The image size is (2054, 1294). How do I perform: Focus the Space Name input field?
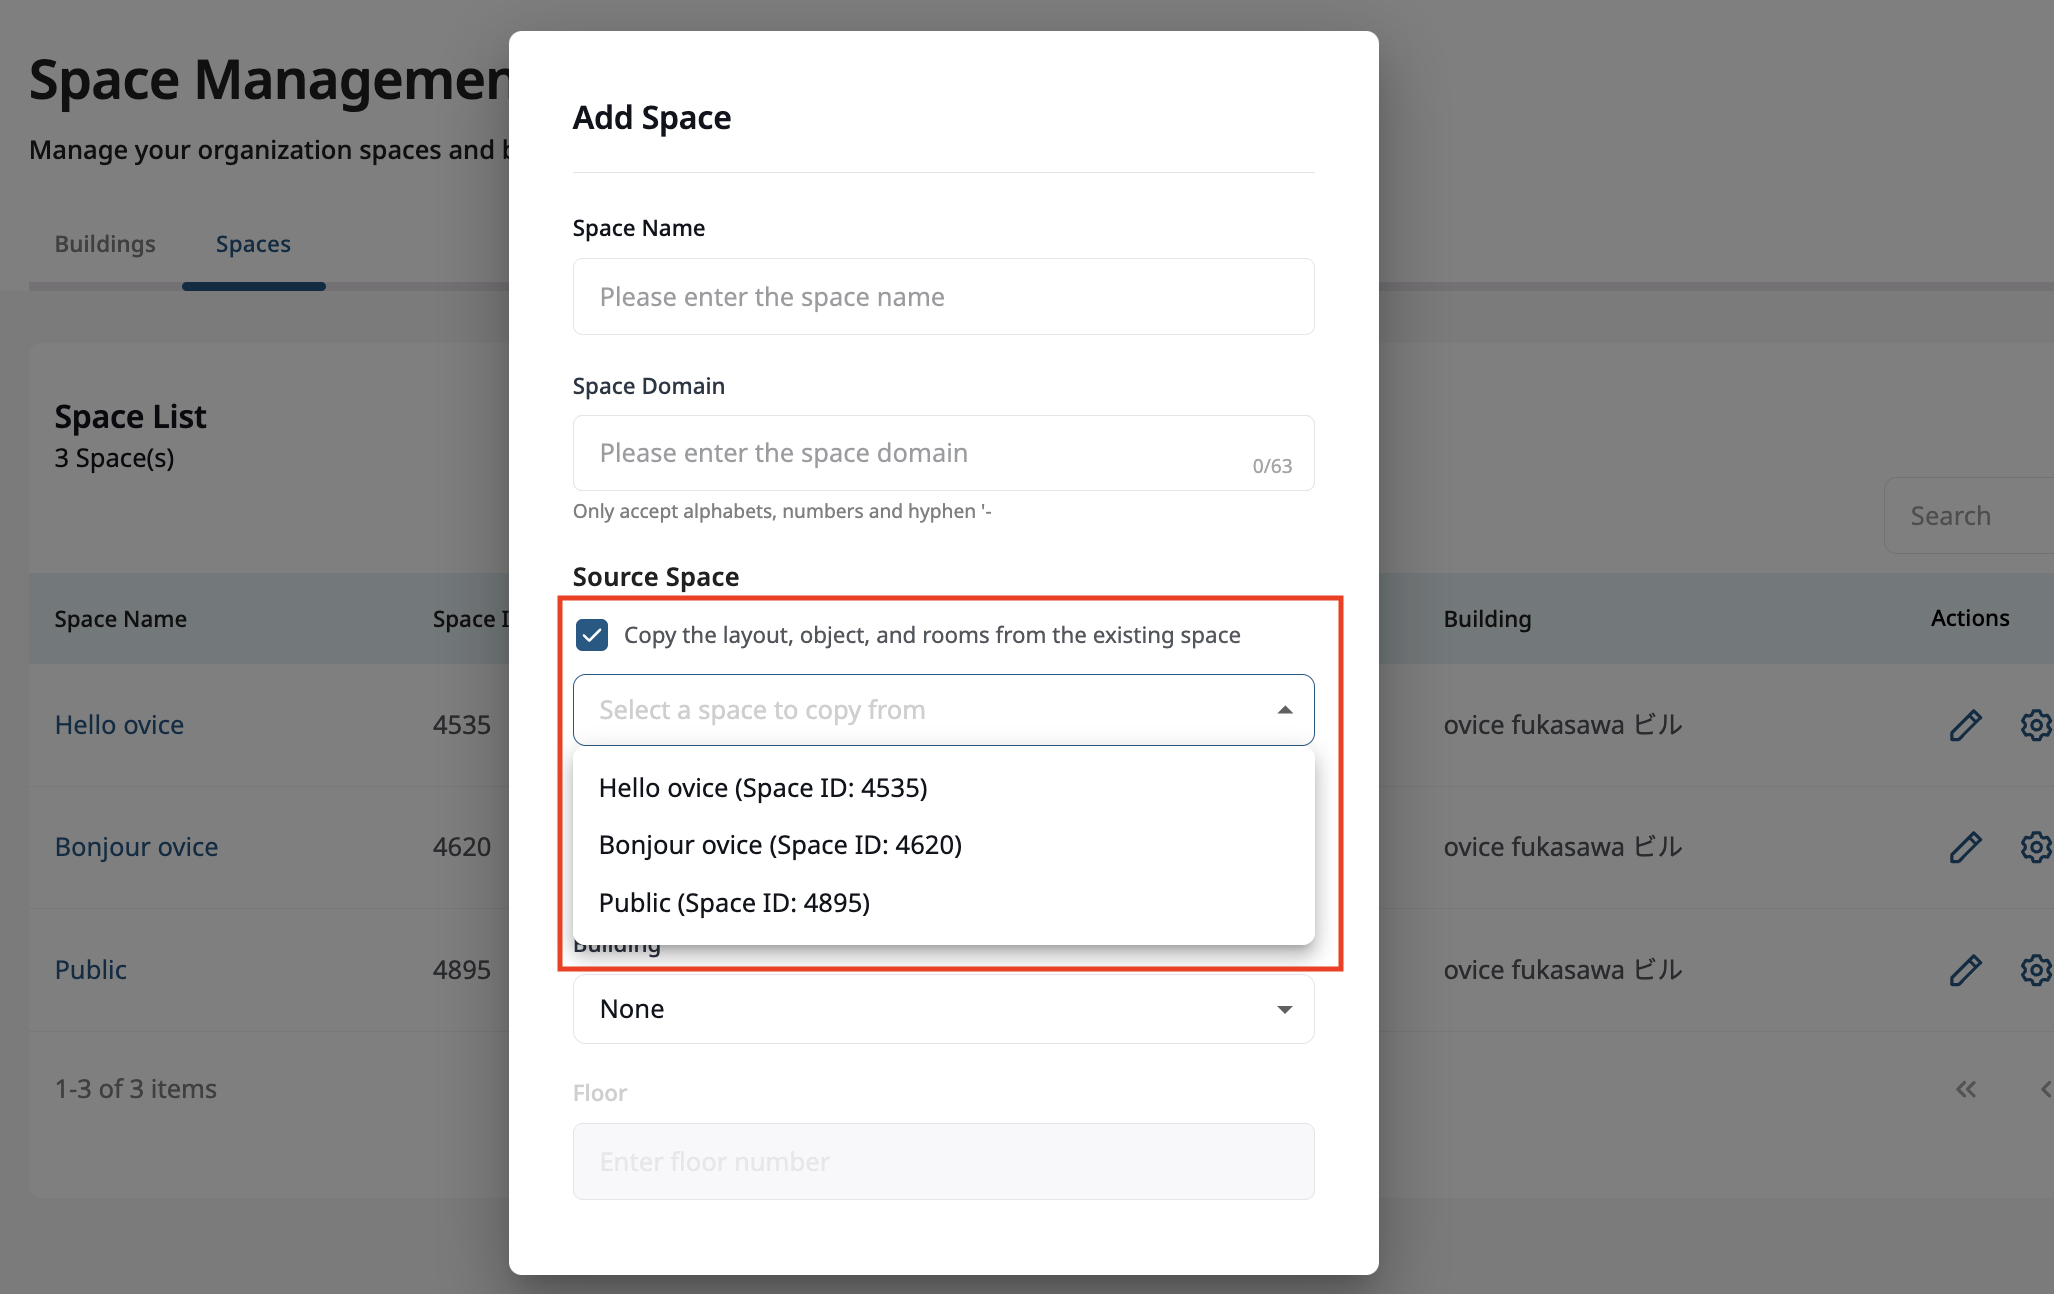coord(943,297)
